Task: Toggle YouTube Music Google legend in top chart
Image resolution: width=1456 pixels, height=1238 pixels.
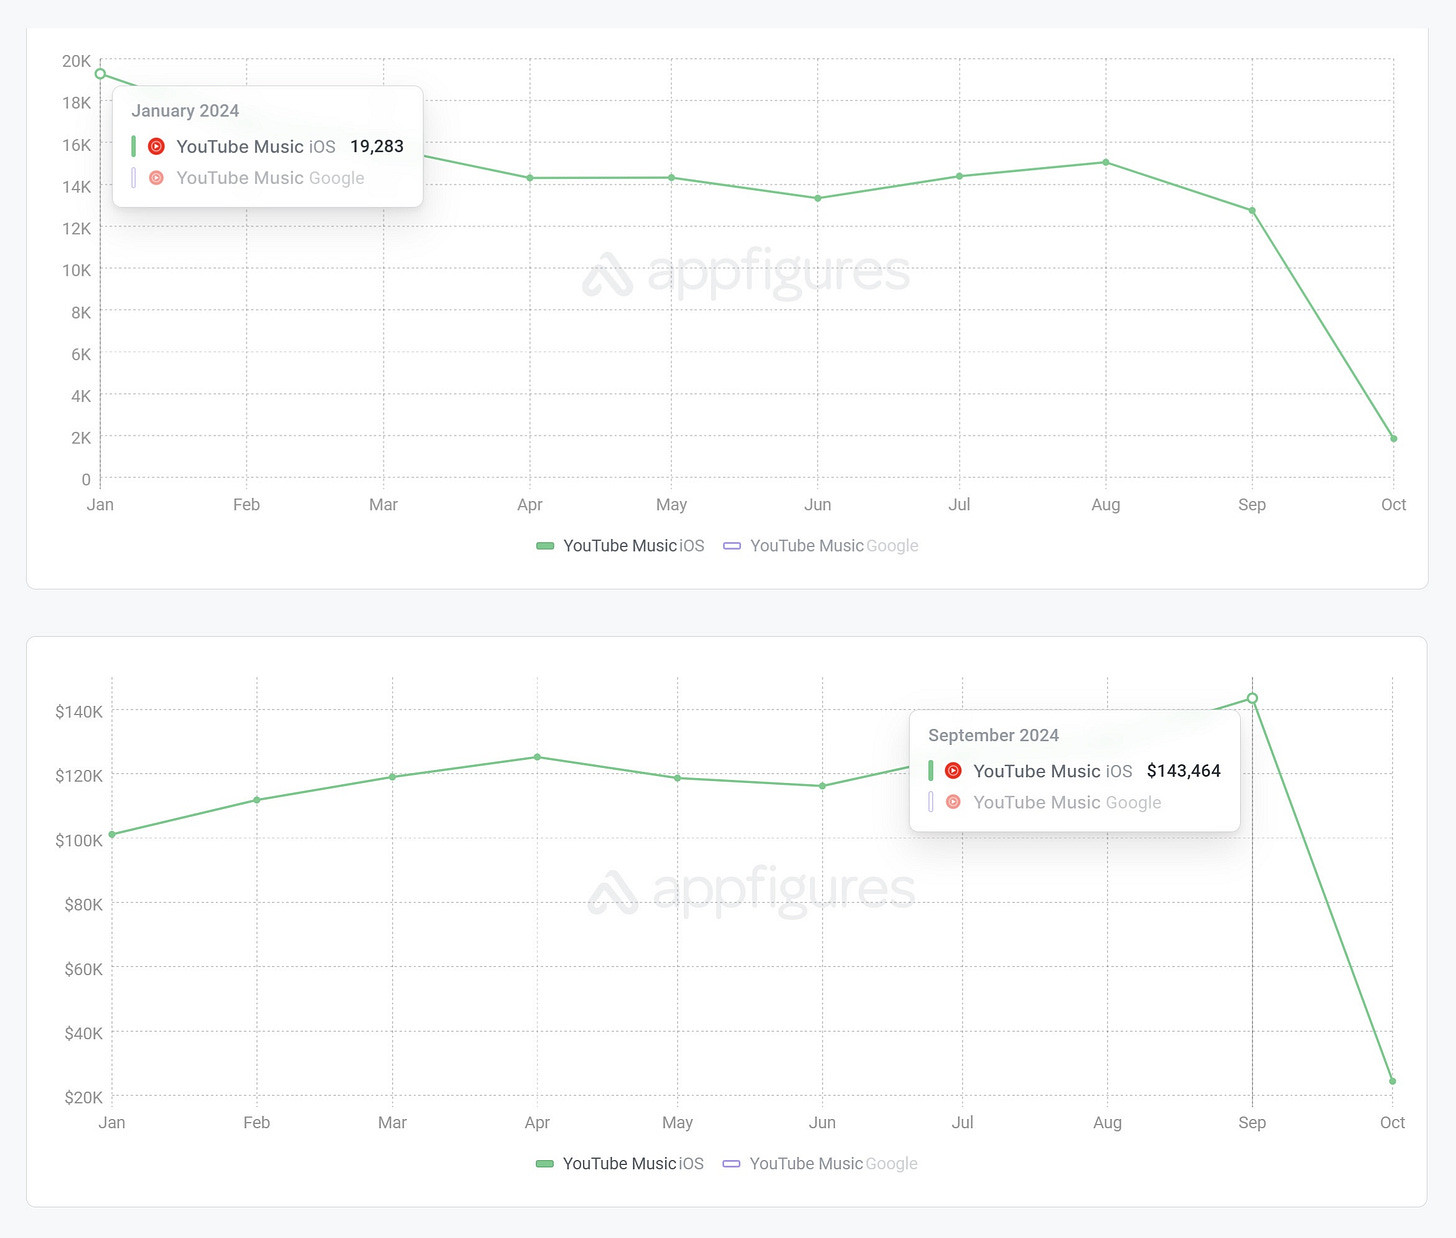Action: (x=820, y=546)
